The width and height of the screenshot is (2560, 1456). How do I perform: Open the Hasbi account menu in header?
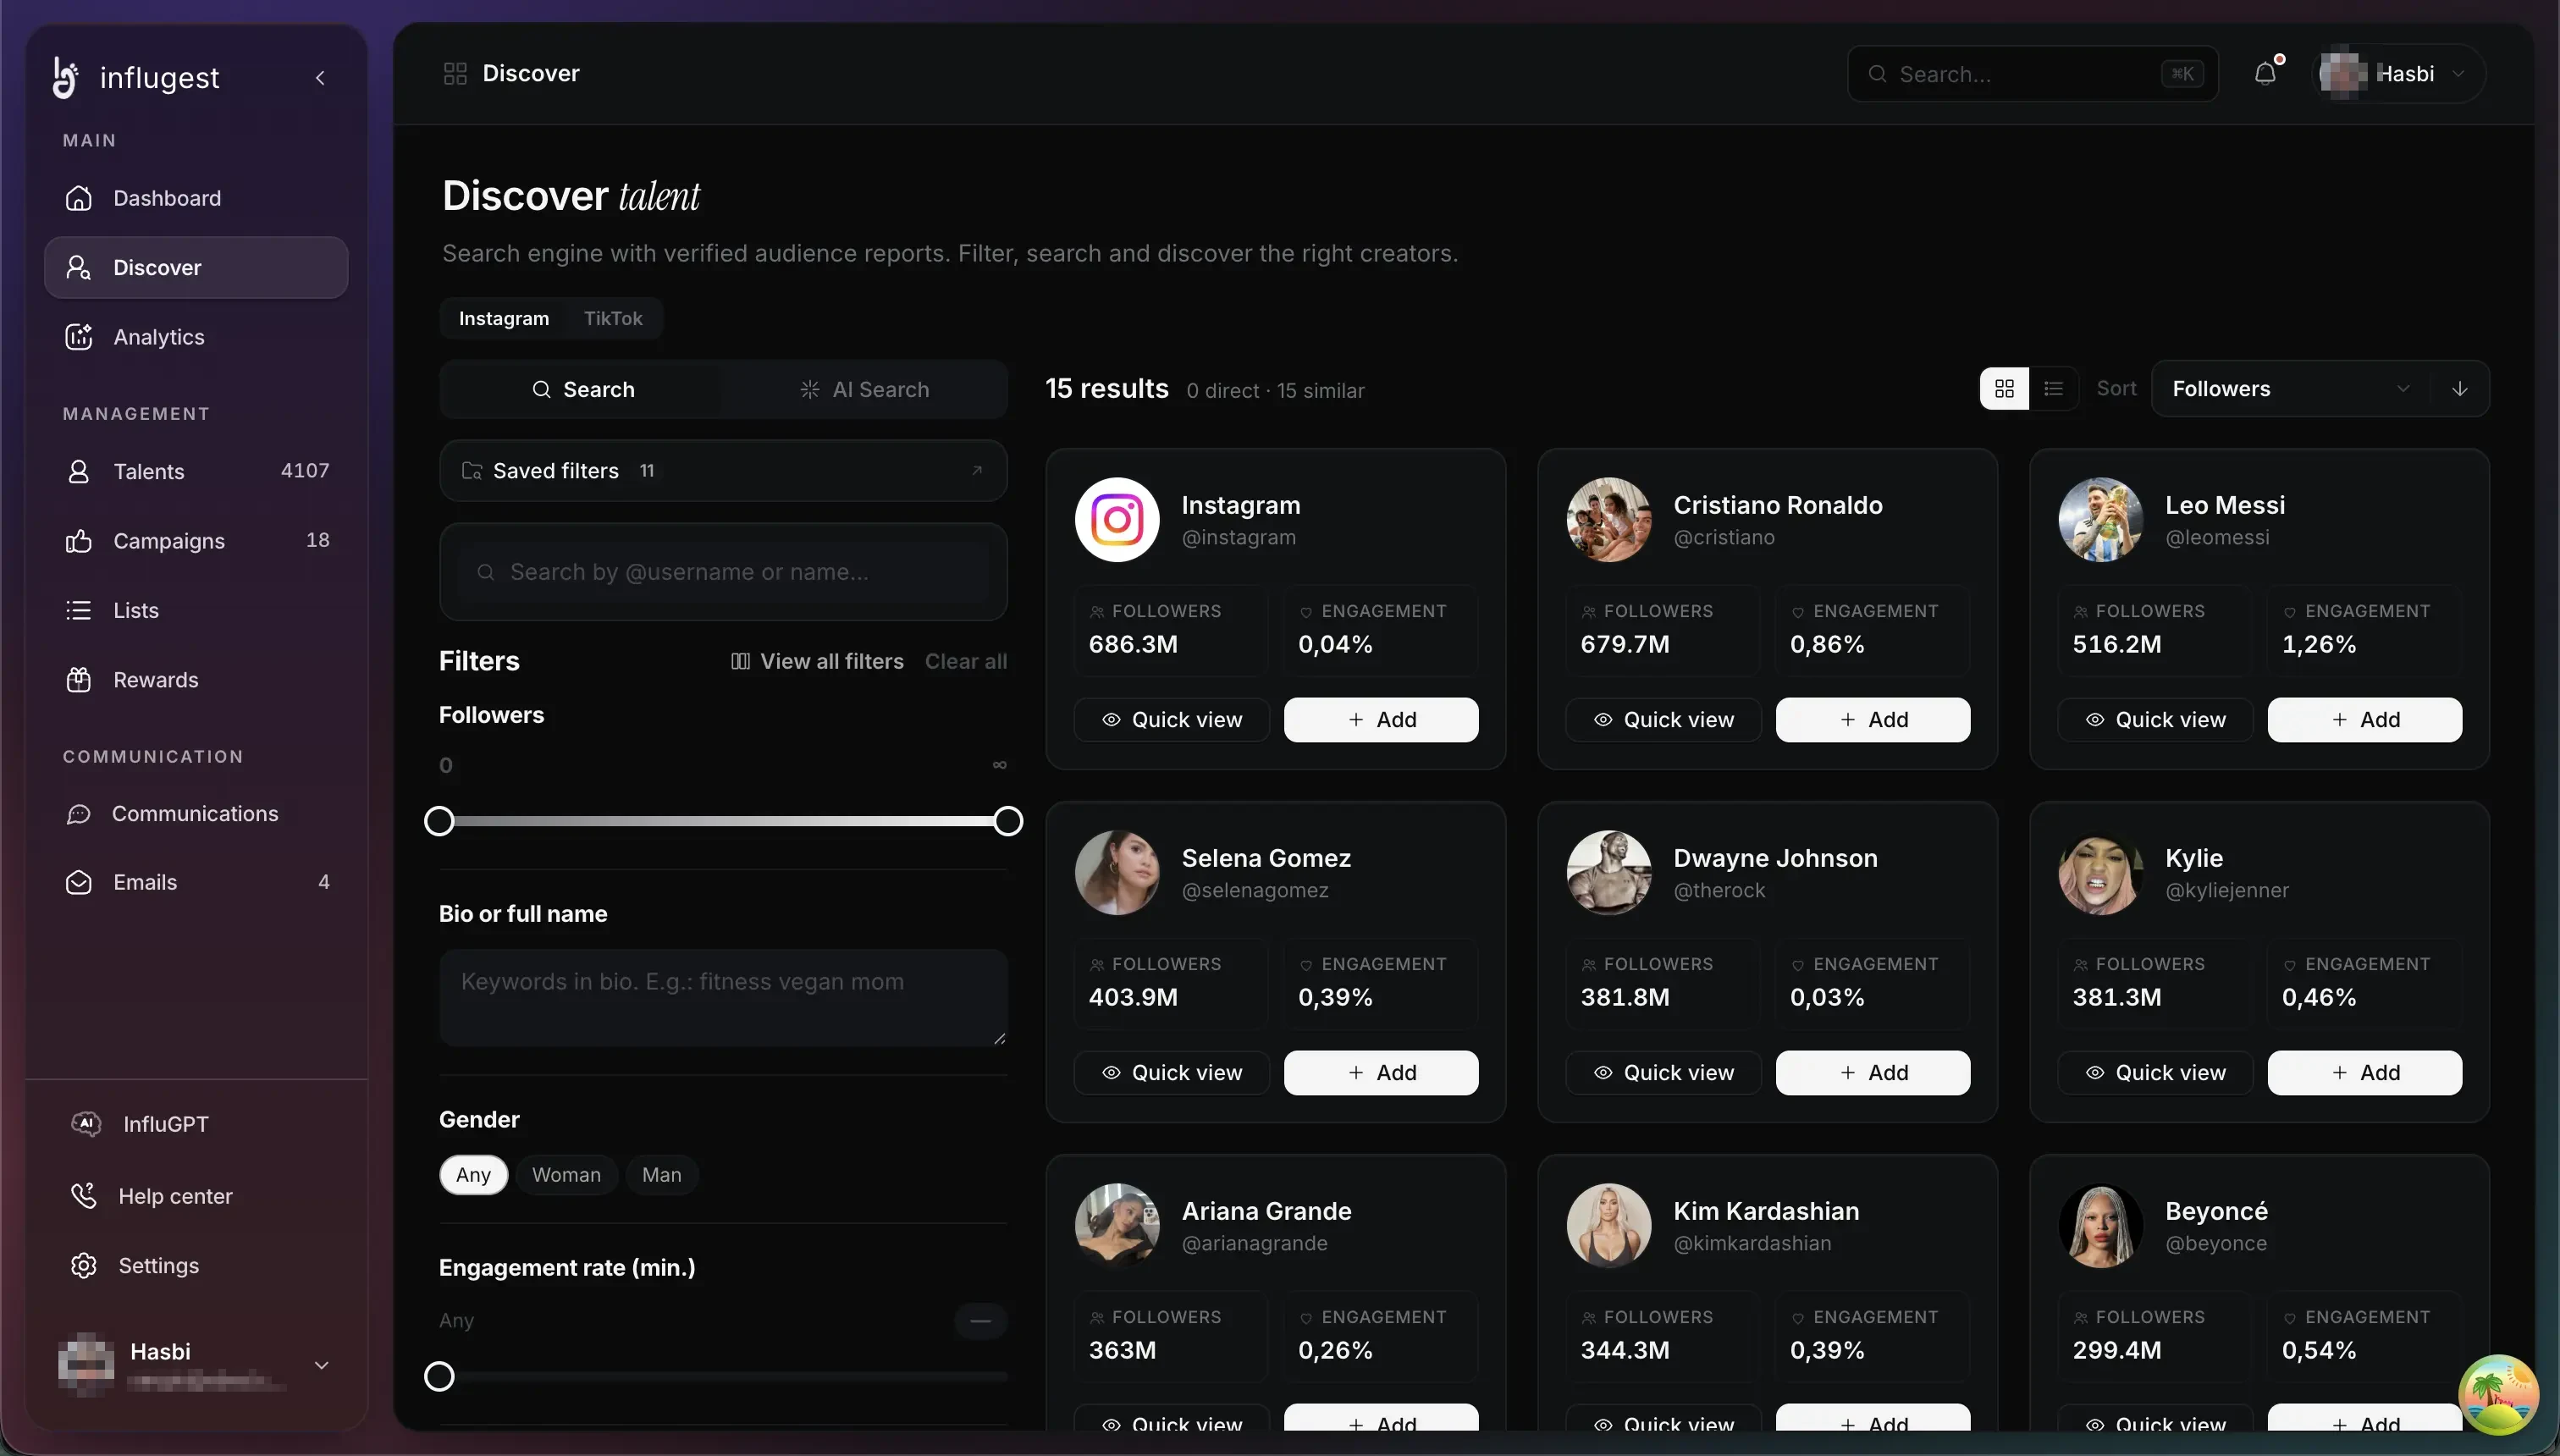(x=2399, y=74)
